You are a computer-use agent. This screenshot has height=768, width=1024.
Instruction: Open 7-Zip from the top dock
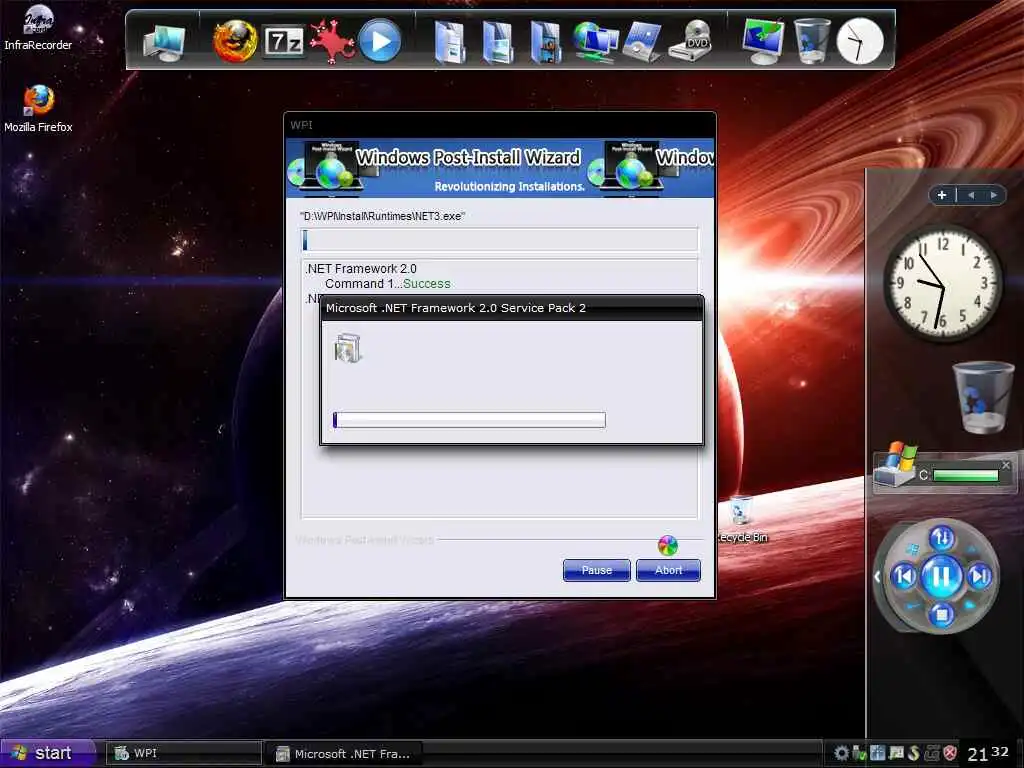pyautogui.click(x=283, y=42)
